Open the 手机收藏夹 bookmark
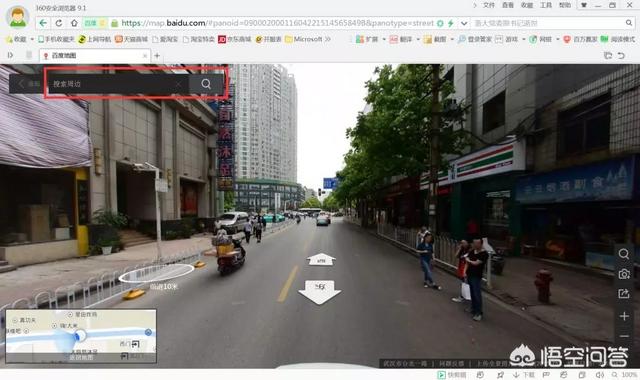The height and width of the screenshot is (380, 640). [56, 39]
